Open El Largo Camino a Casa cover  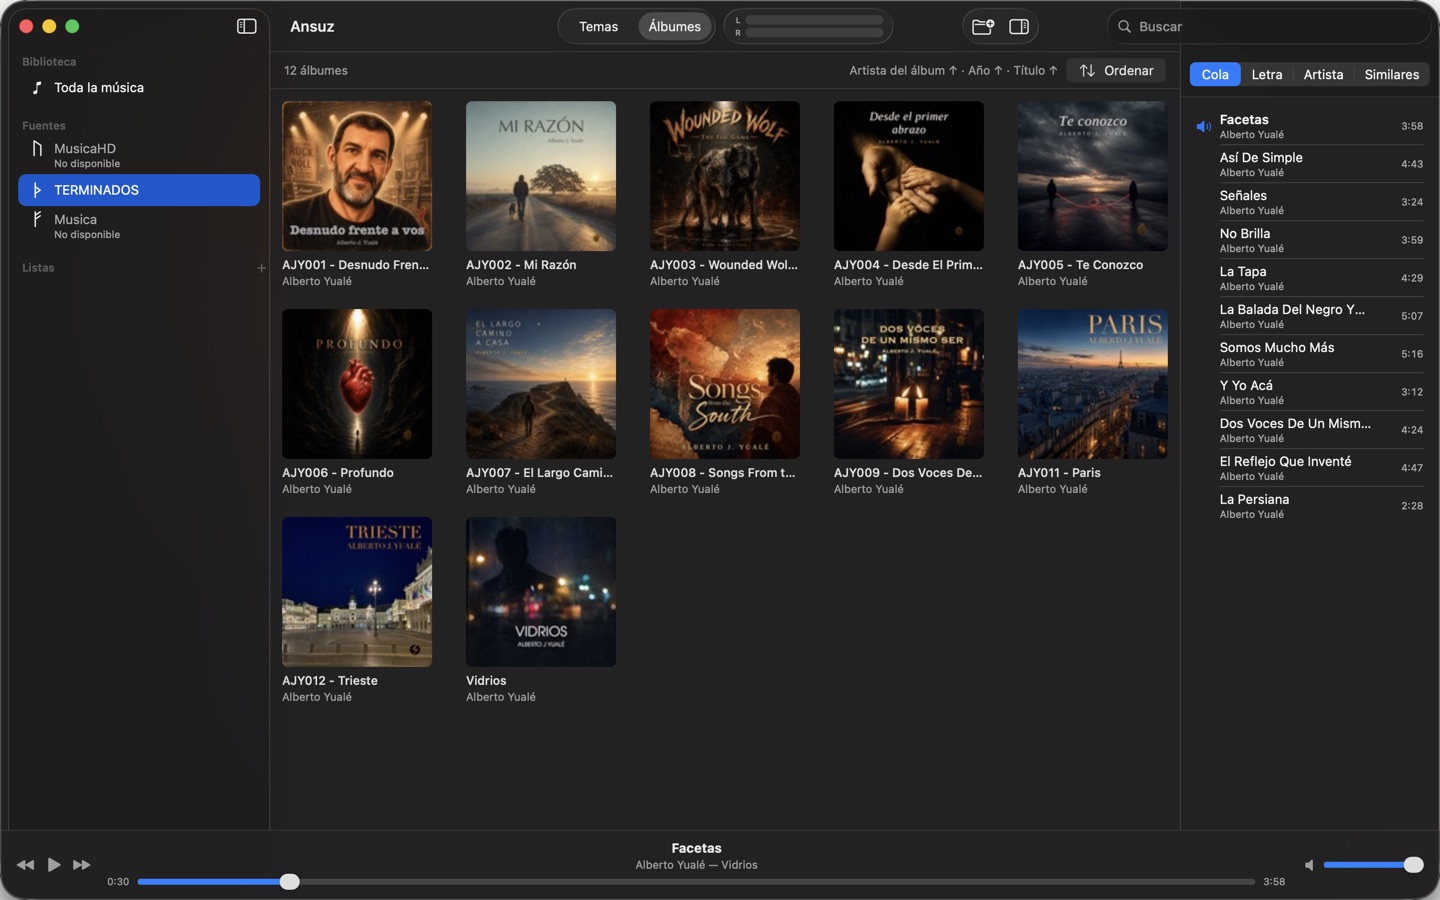541,384
